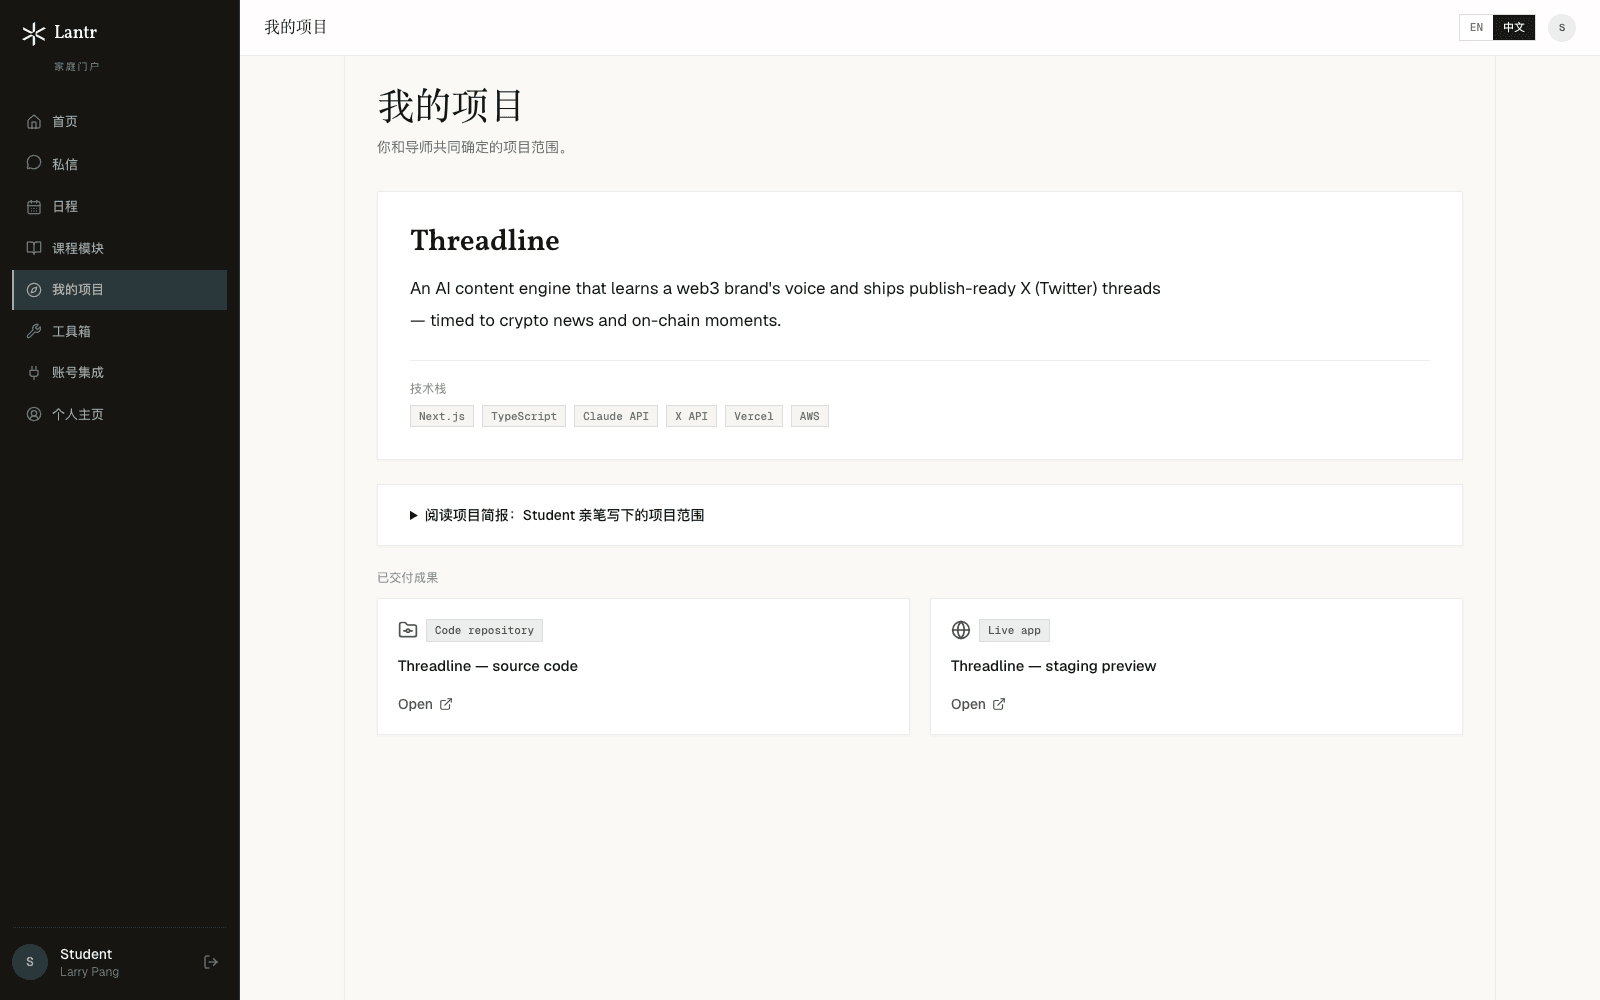Screen dimensions: 1600x1000
Task: Click external link icon under source code
Action: (446, 704)
